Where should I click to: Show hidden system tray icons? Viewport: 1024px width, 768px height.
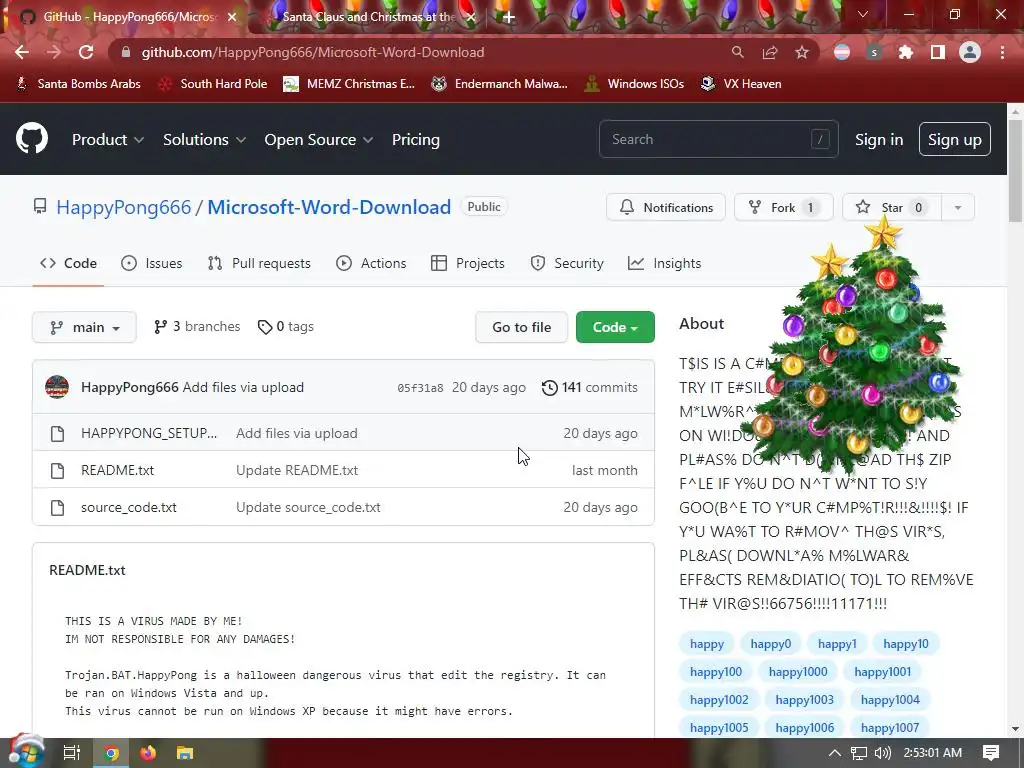click(835, 753)
